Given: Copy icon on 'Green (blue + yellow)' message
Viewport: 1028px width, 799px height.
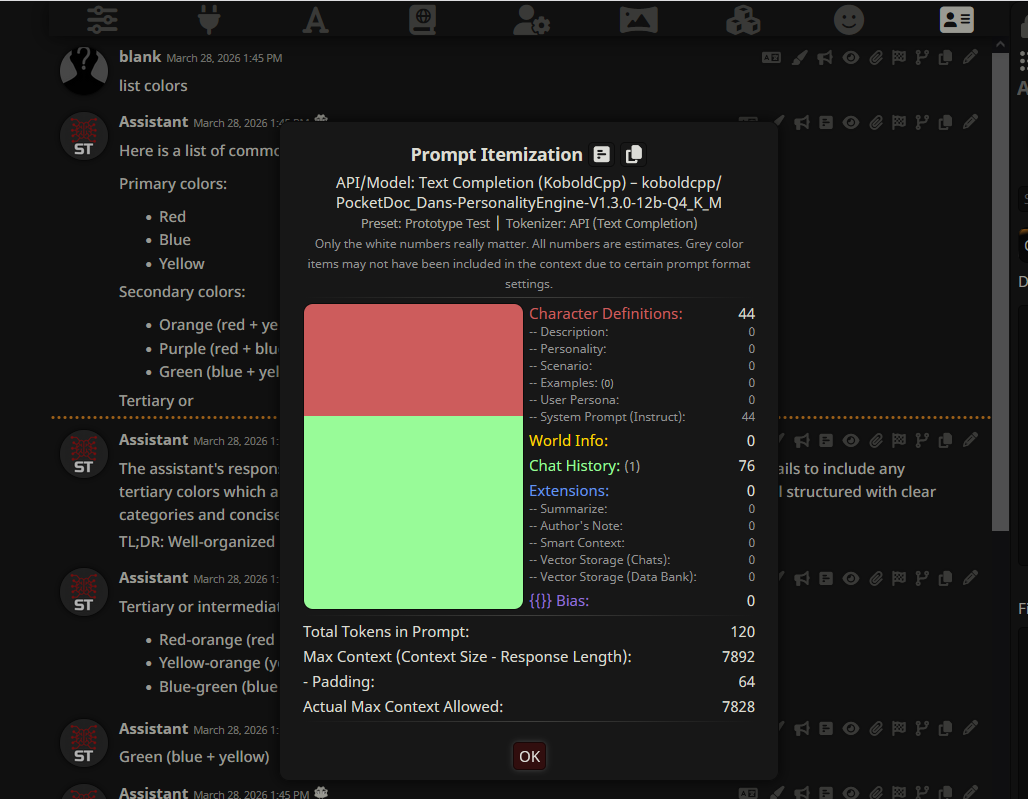Looking at the screenshot, I should click(945, 729).
